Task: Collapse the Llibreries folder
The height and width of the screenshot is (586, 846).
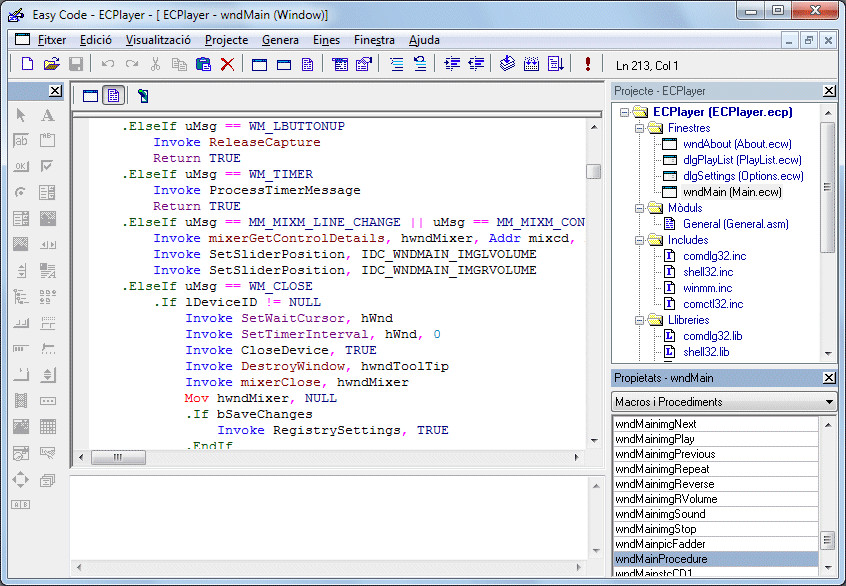Action: coord(639,321)
